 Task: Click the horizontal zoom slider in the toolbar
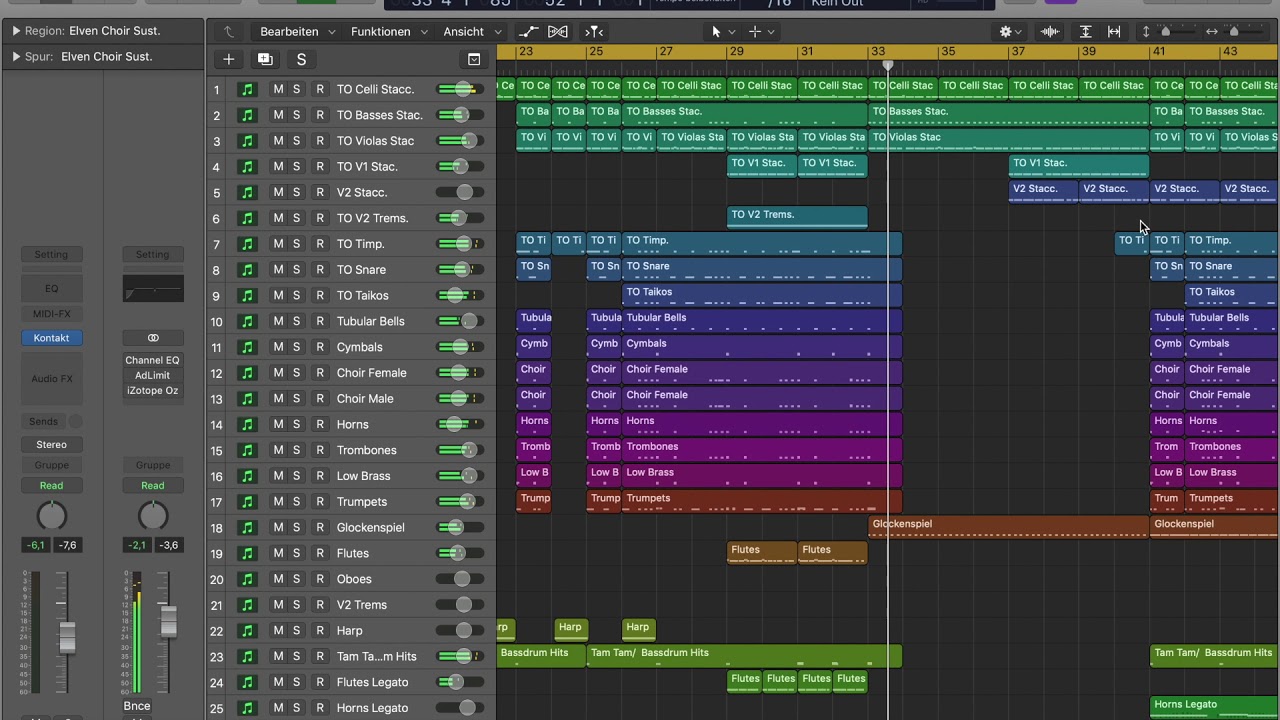[x=1232, y=31]
